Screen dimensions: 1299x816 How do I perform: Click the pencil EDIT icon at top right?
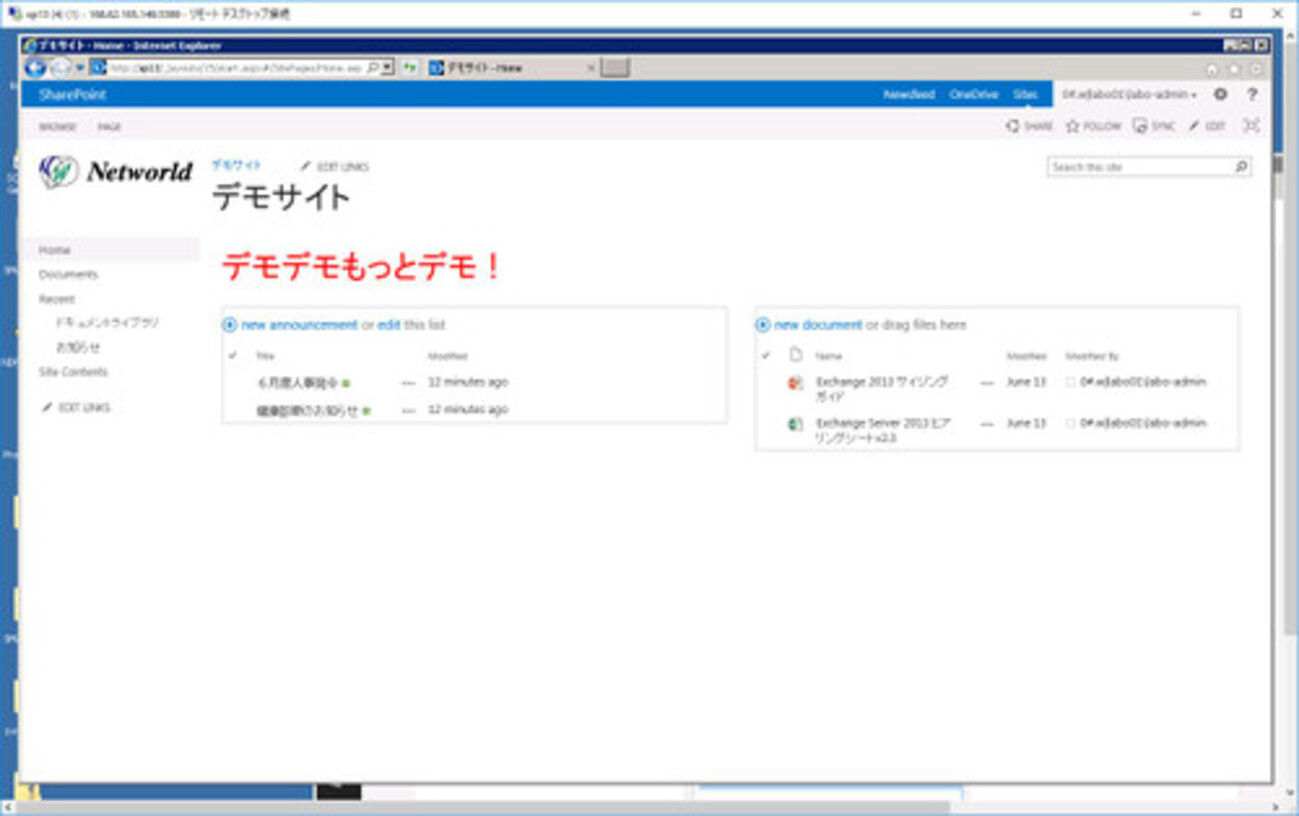(1194, 126)
